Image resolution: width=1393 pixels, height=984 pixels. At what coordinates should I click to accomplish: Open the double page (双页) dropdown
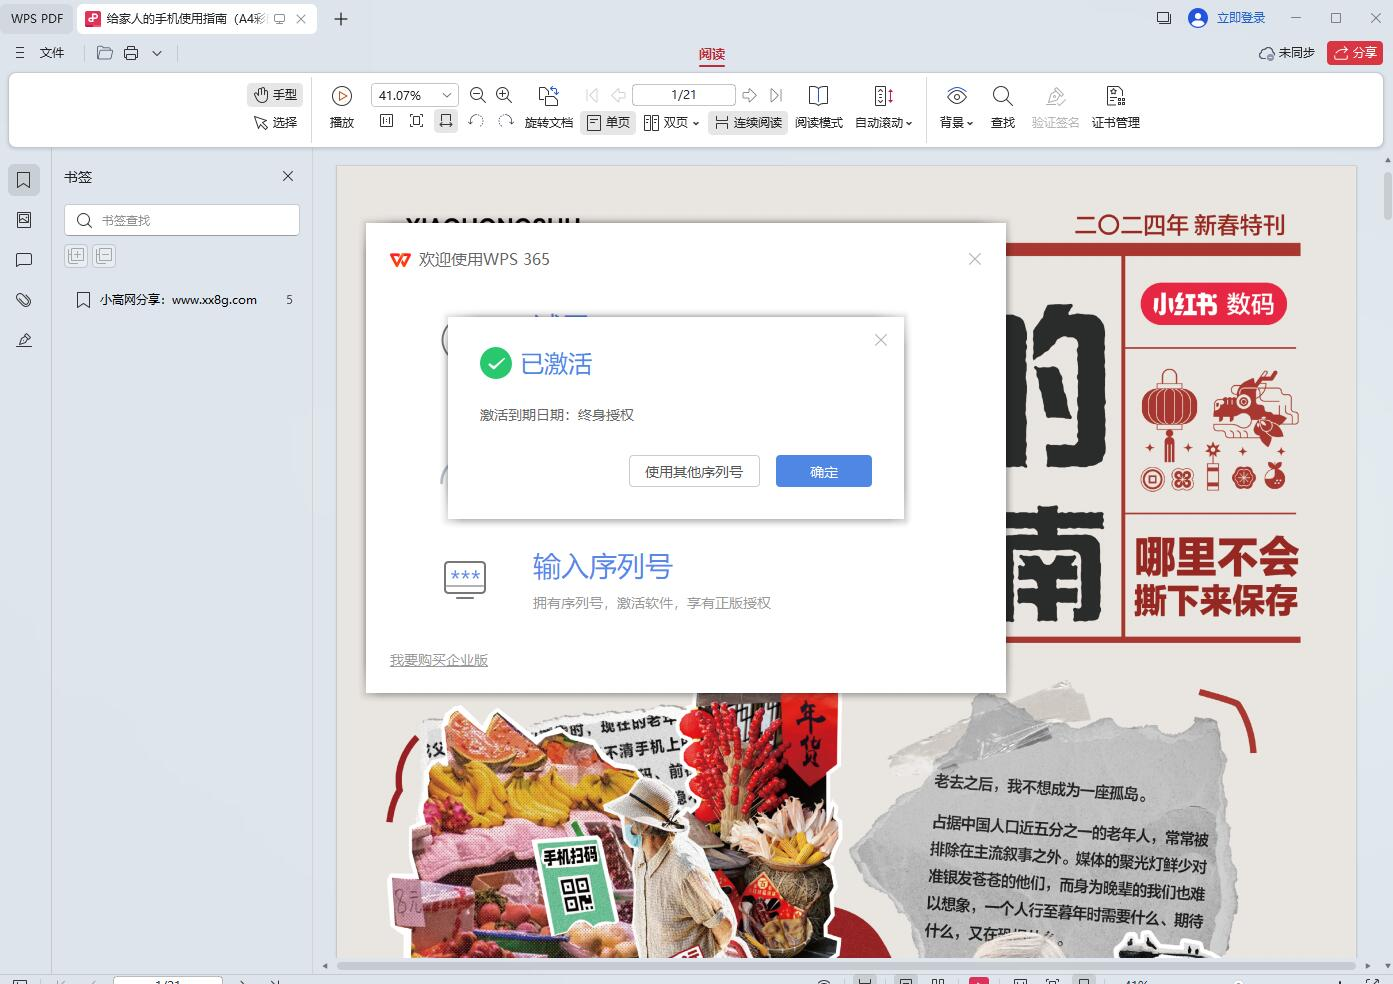(x=671, y=122)
